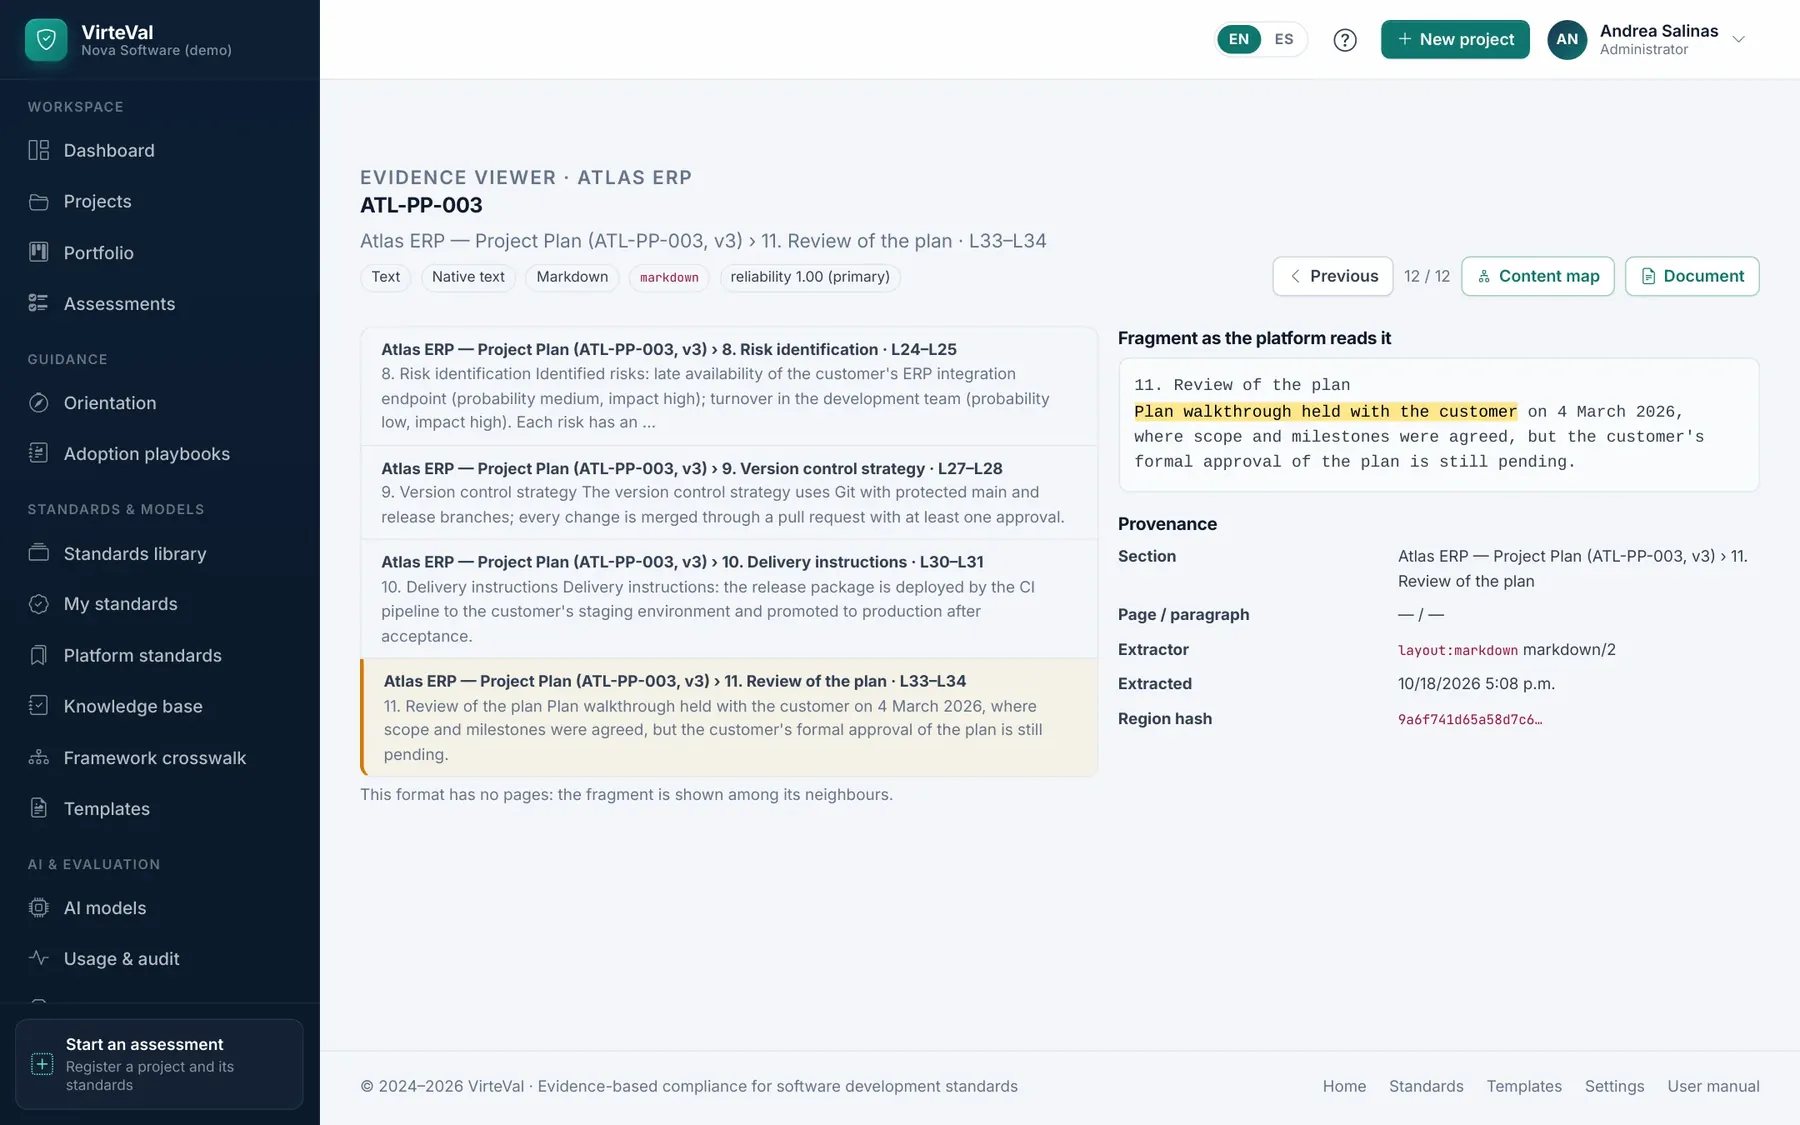Open the Settings footer link
This screenshot has width=1800, height=1125.
coord(1614,1086)
